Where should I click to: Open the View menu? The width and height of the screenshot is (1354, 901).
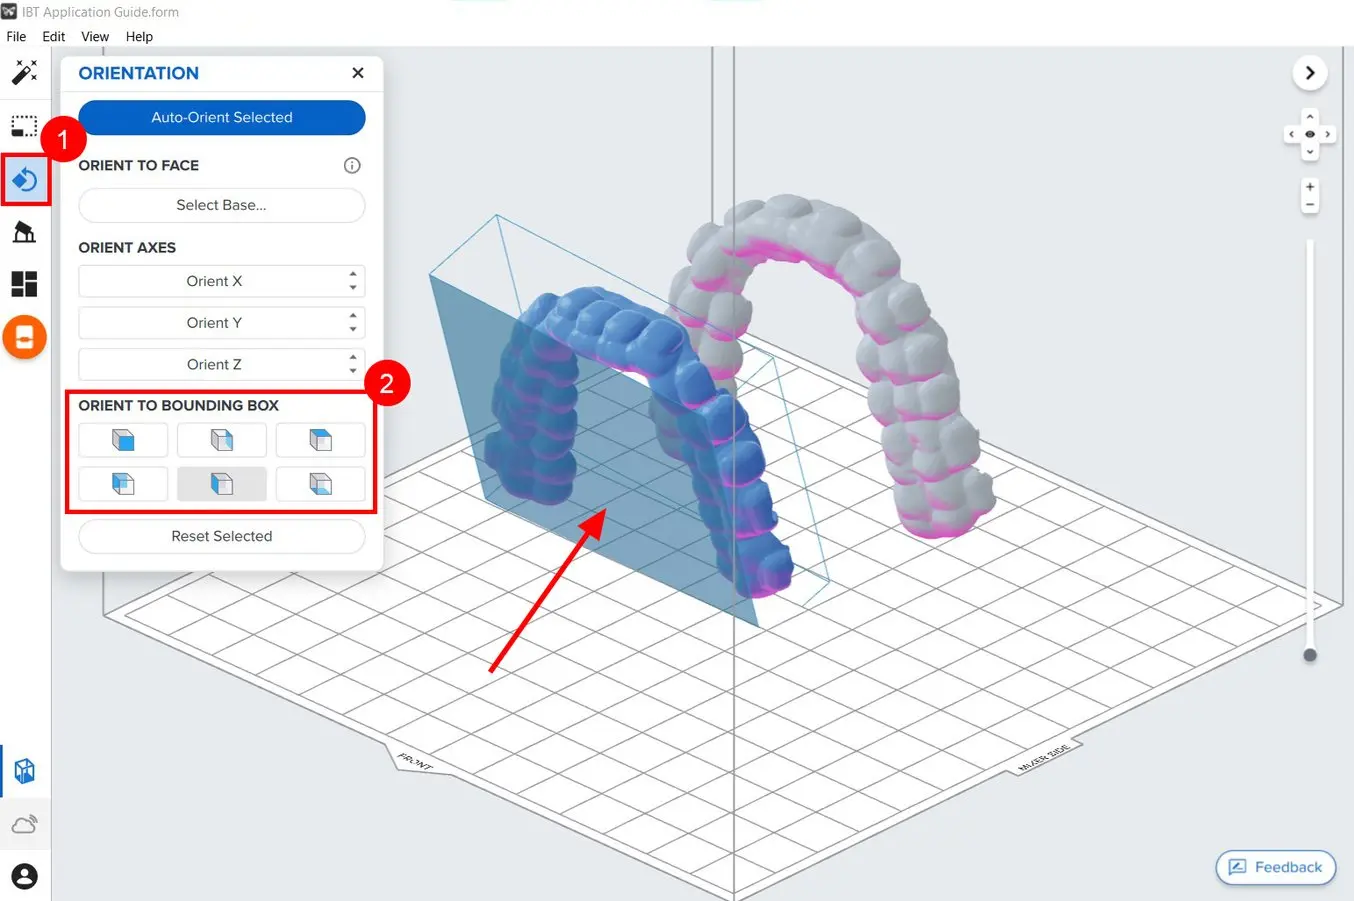(x=95, y=36)
